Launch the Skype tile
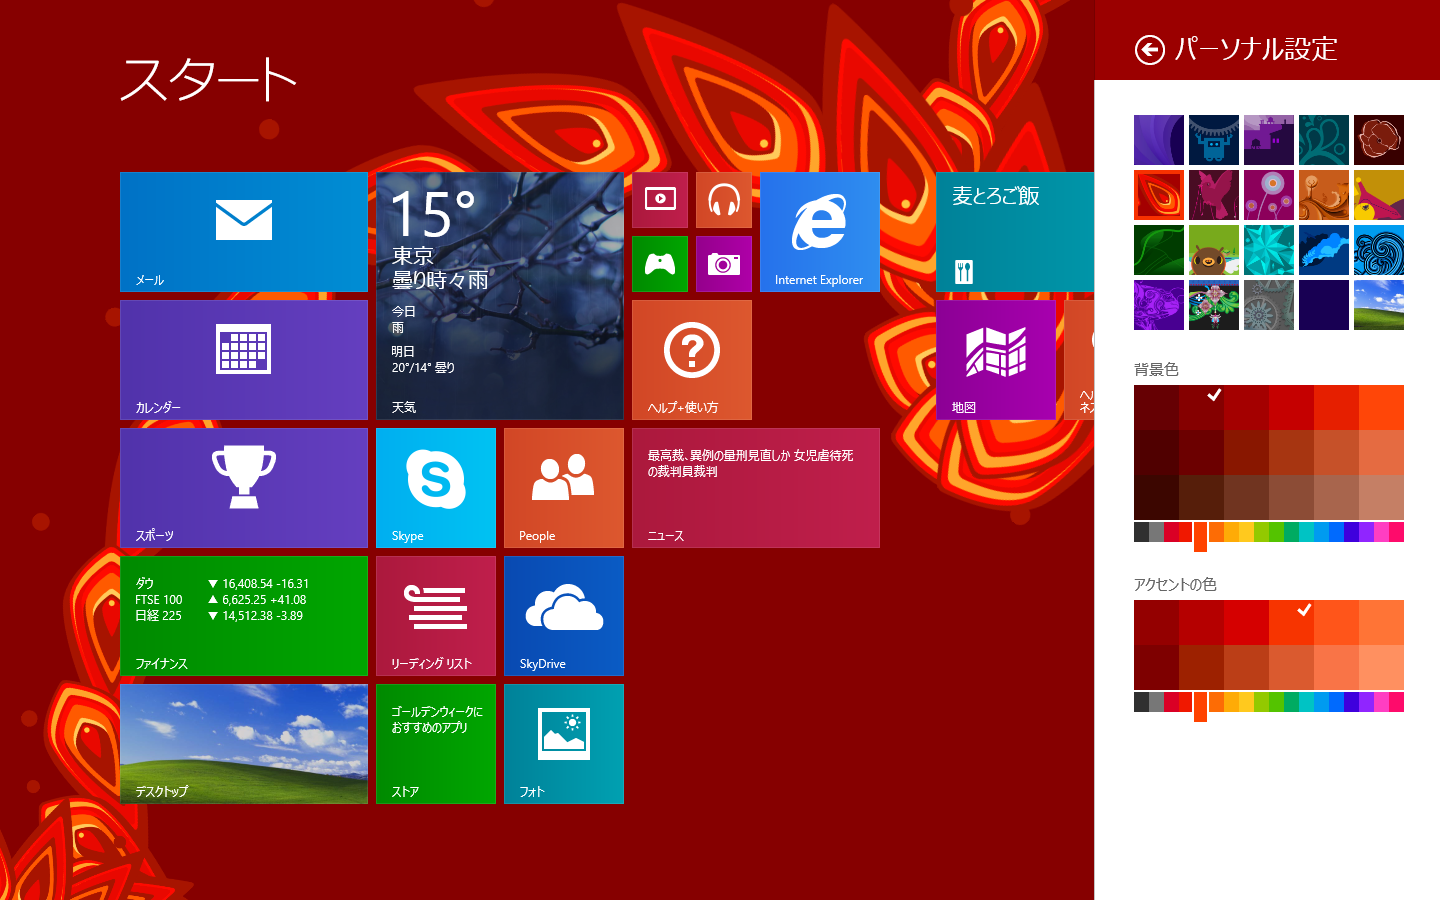Viewport: 1440px width, 900px height. tap(436, 488)
